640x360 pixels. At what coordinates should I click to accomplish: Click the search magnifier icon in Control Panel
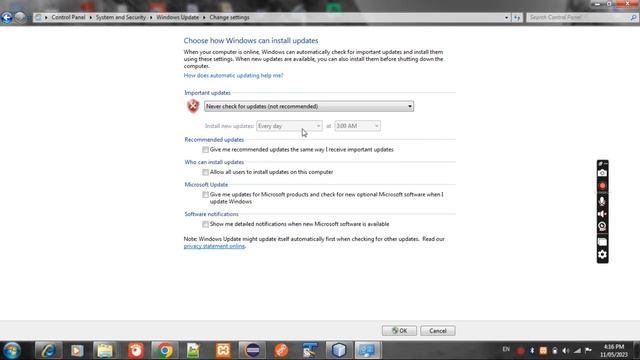[x=633, y=18]
